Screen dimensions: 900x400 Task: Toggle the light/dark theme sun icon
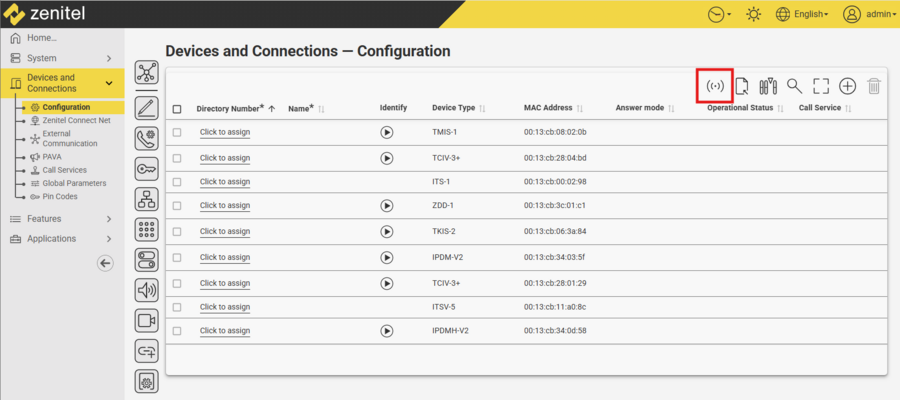[752, 14]
